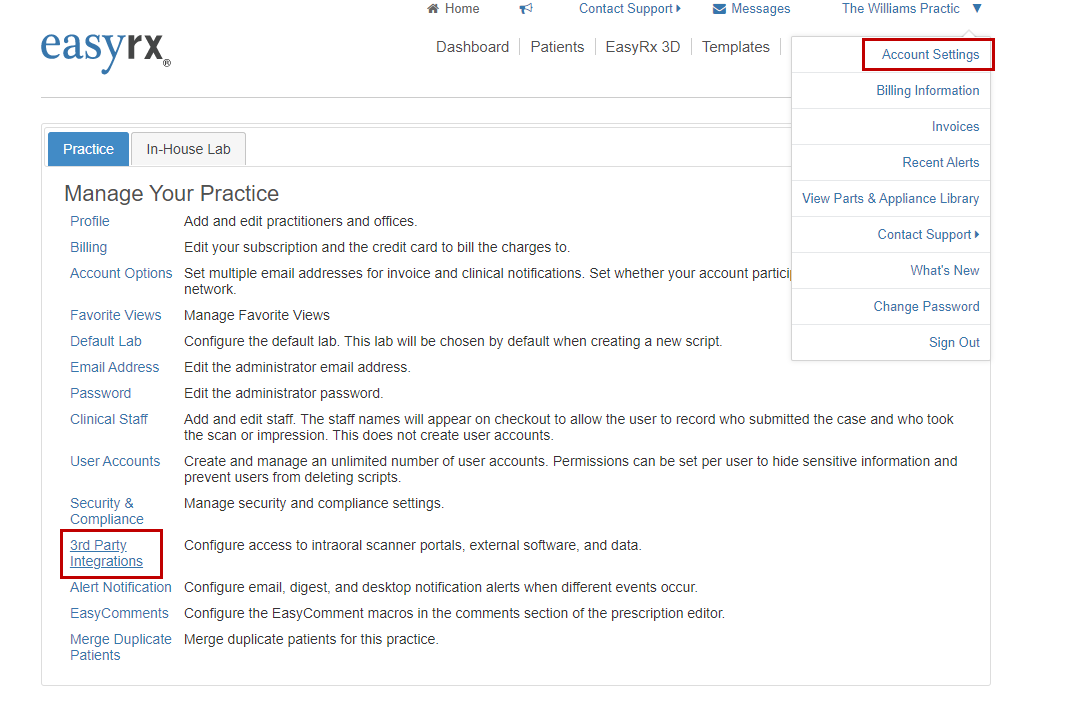Click the Account Options link
This screenshot has height=704, width=1068.
121,273
